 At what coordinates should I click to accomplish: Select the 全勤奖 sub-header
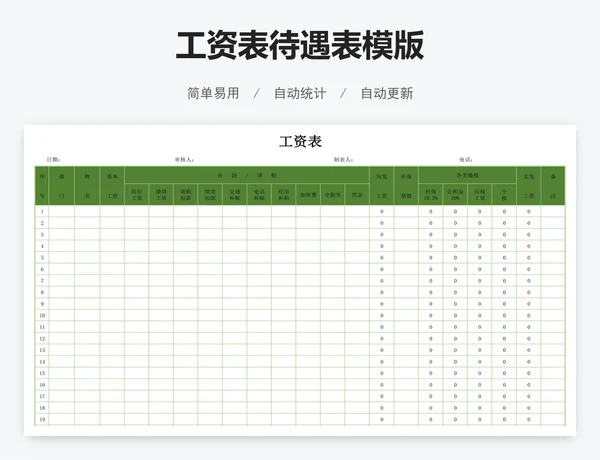[x=333, y=194]
